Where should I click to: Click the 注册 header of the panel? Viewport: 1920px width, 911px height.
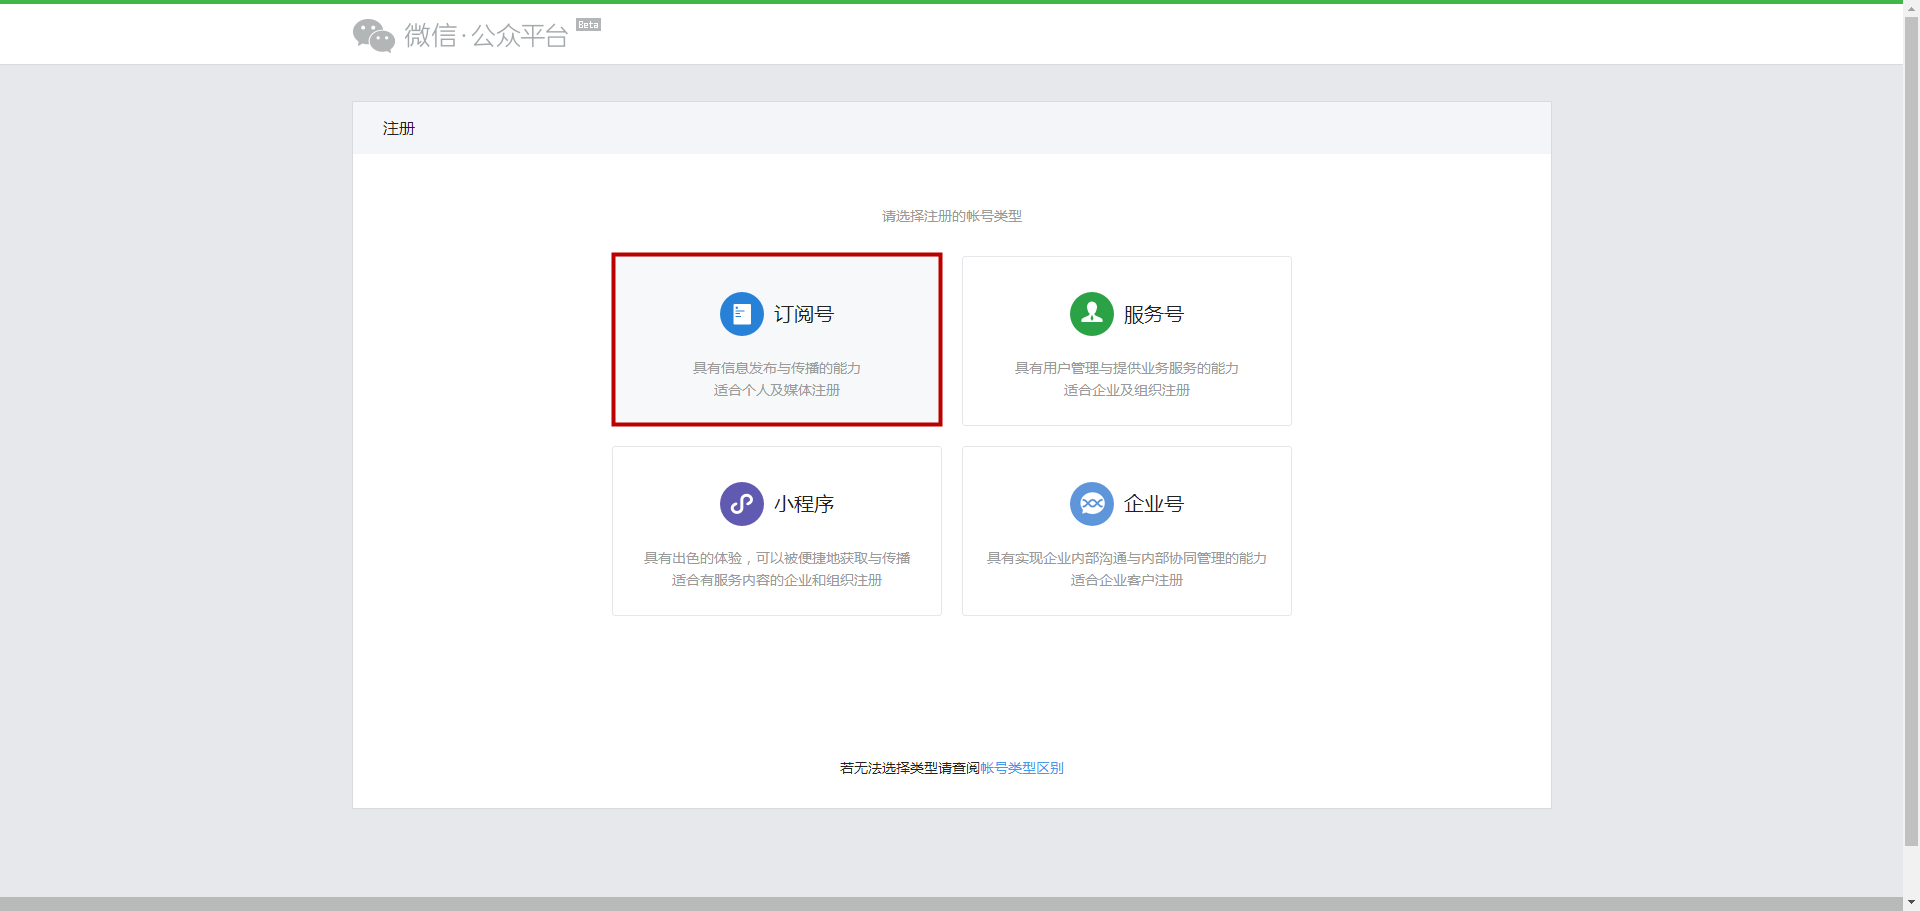tap(398, 128)
